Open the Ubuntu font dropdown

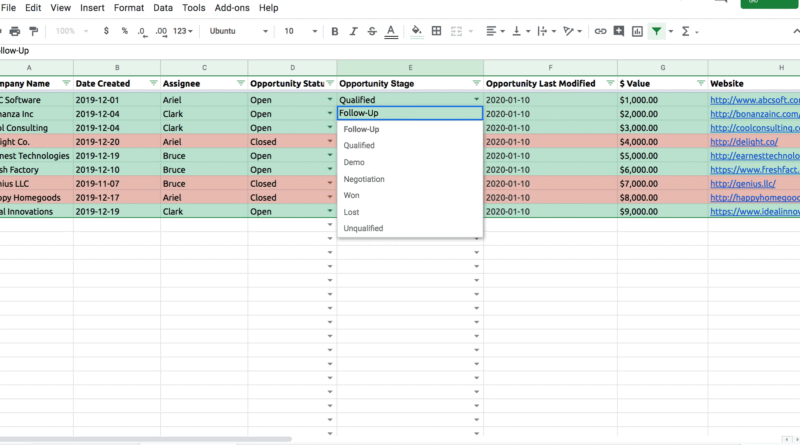(x=238, y=31)
